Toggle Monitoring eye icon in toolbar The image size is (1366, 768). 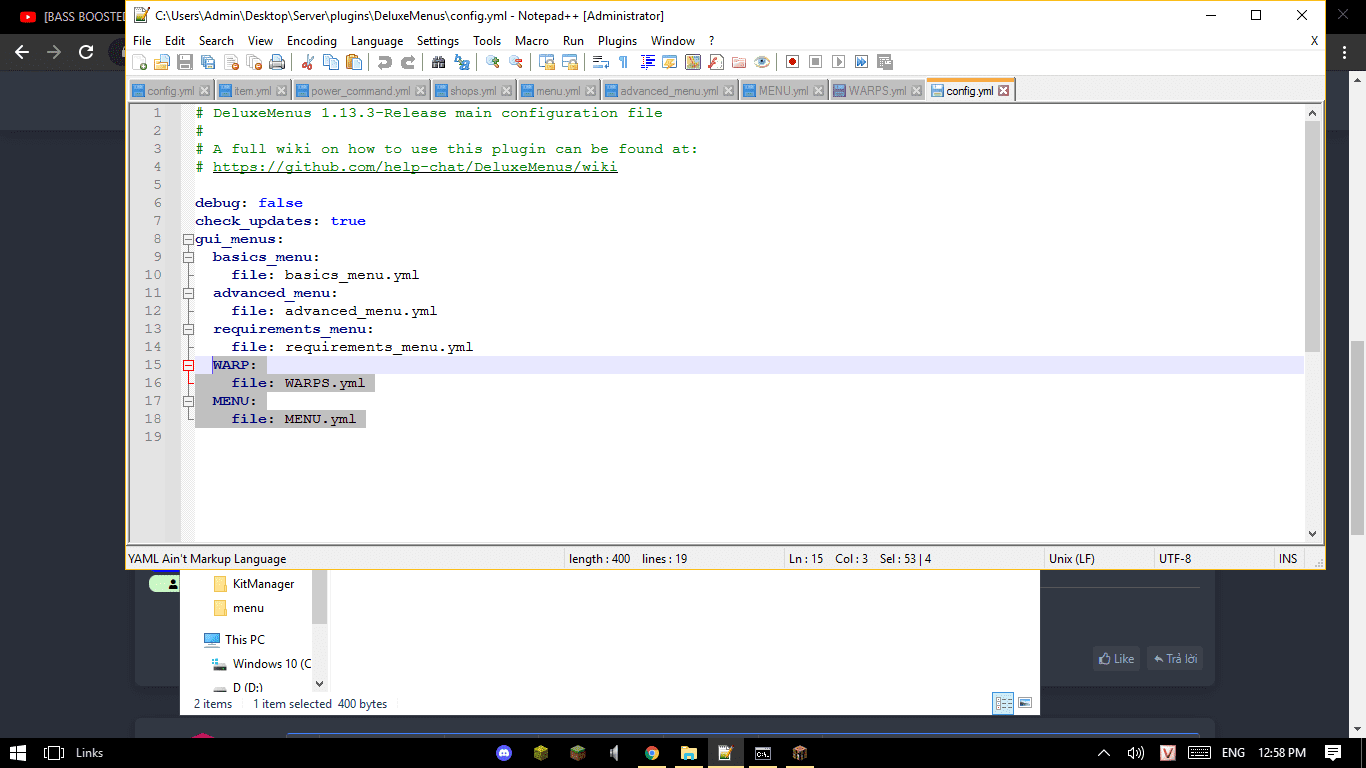762,62
